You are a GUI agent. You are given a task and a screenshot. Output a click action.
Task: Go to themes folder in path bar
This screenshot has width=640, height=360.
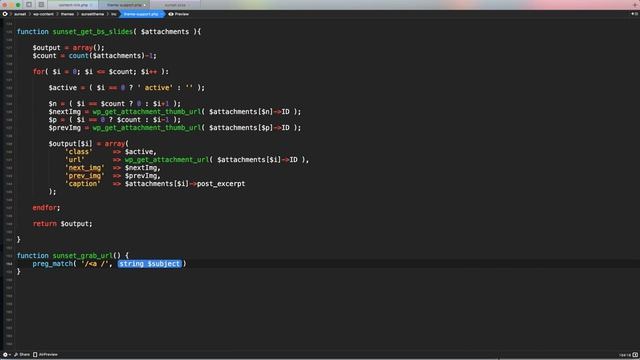[67, 14]
